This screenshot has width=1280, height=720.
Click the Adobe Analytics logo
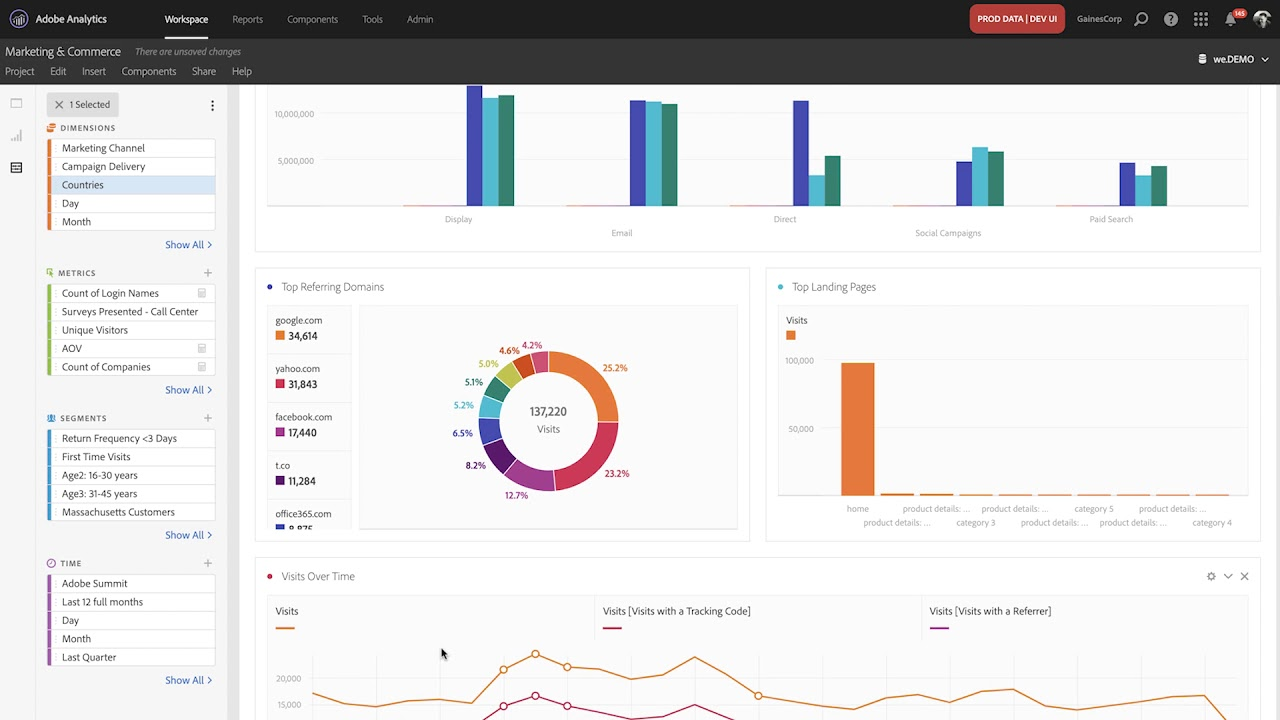[x=19, y=19]
